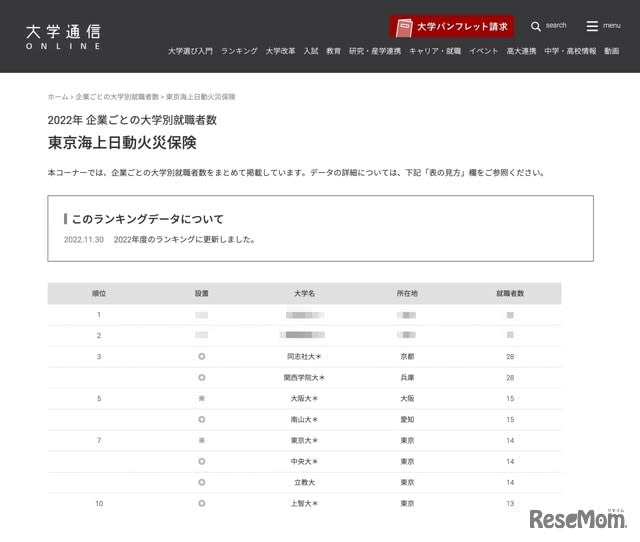Open the 教育 nav item
Image resolution: width=640 pixels, height=542 pixels.
click(333, 51)
